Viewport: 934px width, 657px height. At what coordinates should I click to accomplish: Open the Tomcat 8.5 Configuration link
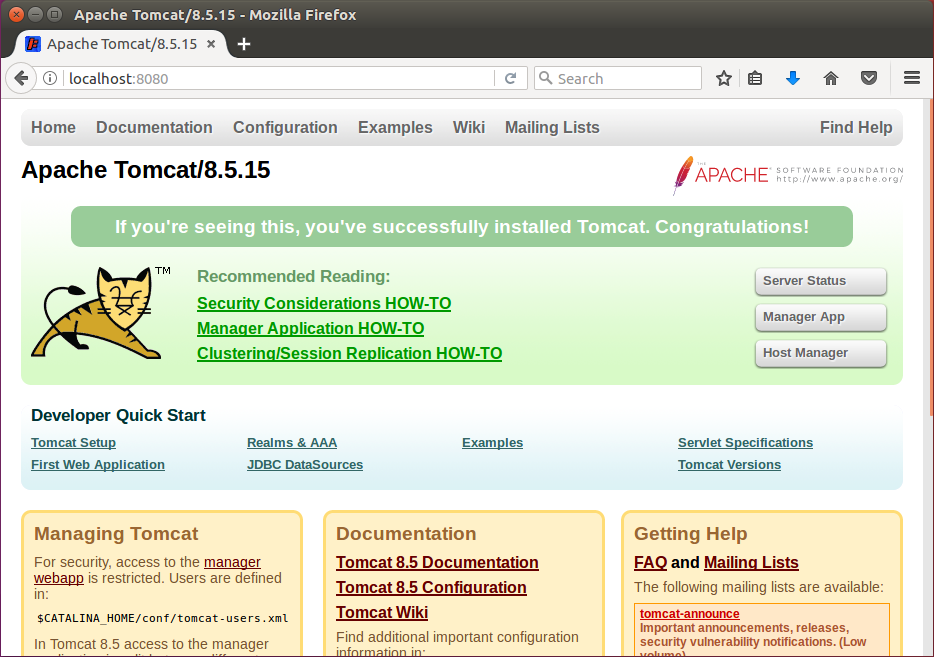431,587
